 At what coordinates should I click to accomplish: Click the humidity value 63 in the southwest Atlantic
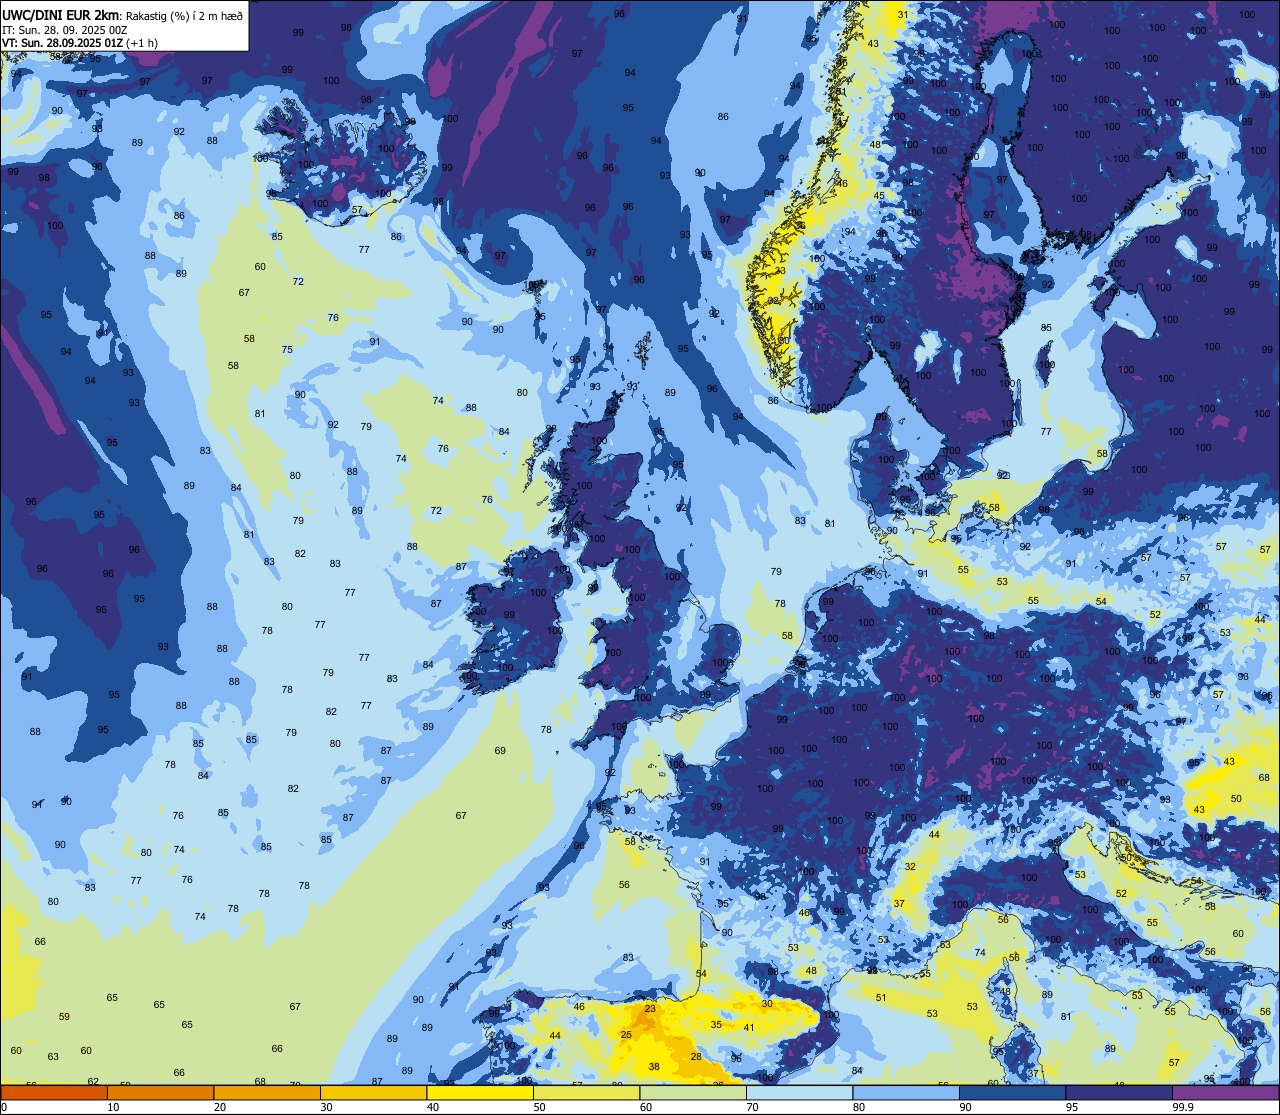click(53, 1057)
